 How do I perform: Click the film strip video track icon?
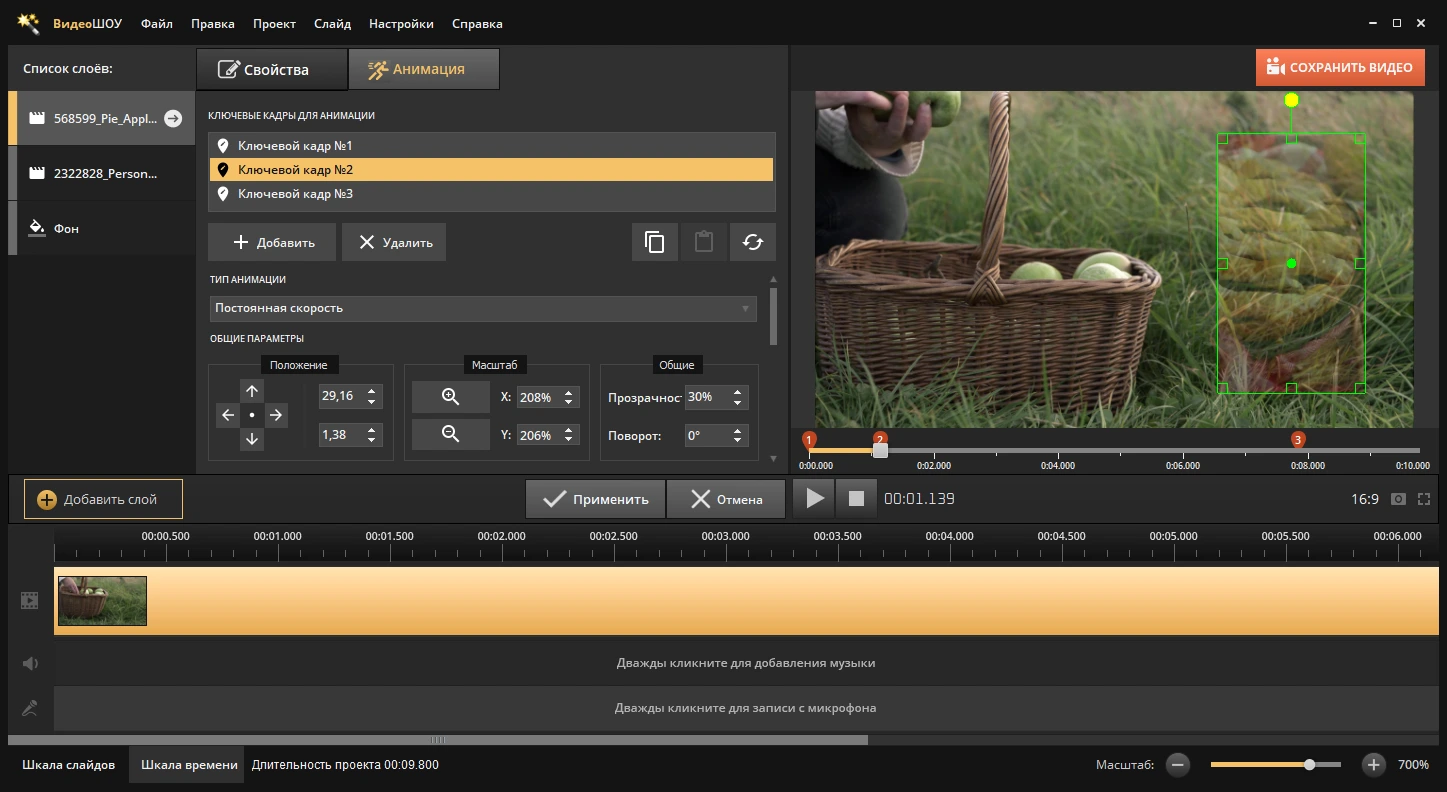[x=29, y=600]
